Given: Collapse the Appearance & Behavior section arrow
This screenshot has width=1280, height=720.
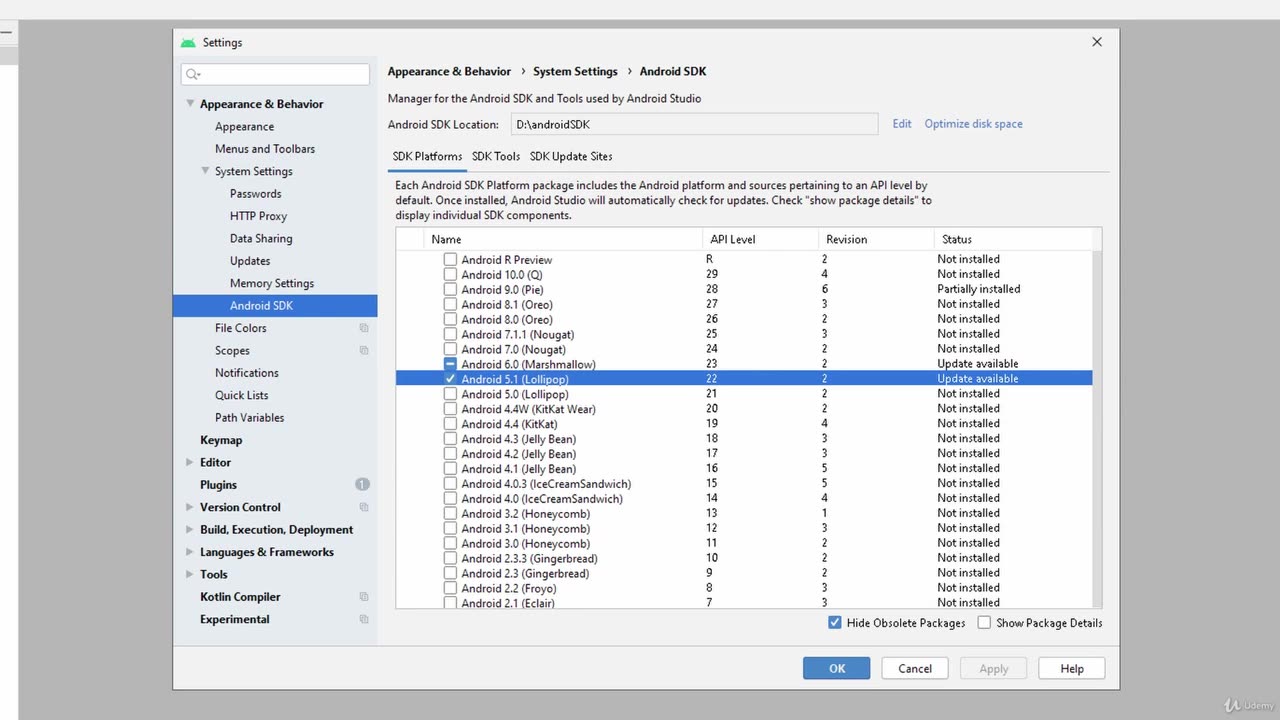Looking at the screenshot, I should pyautogui.click(x=190, y=104).
